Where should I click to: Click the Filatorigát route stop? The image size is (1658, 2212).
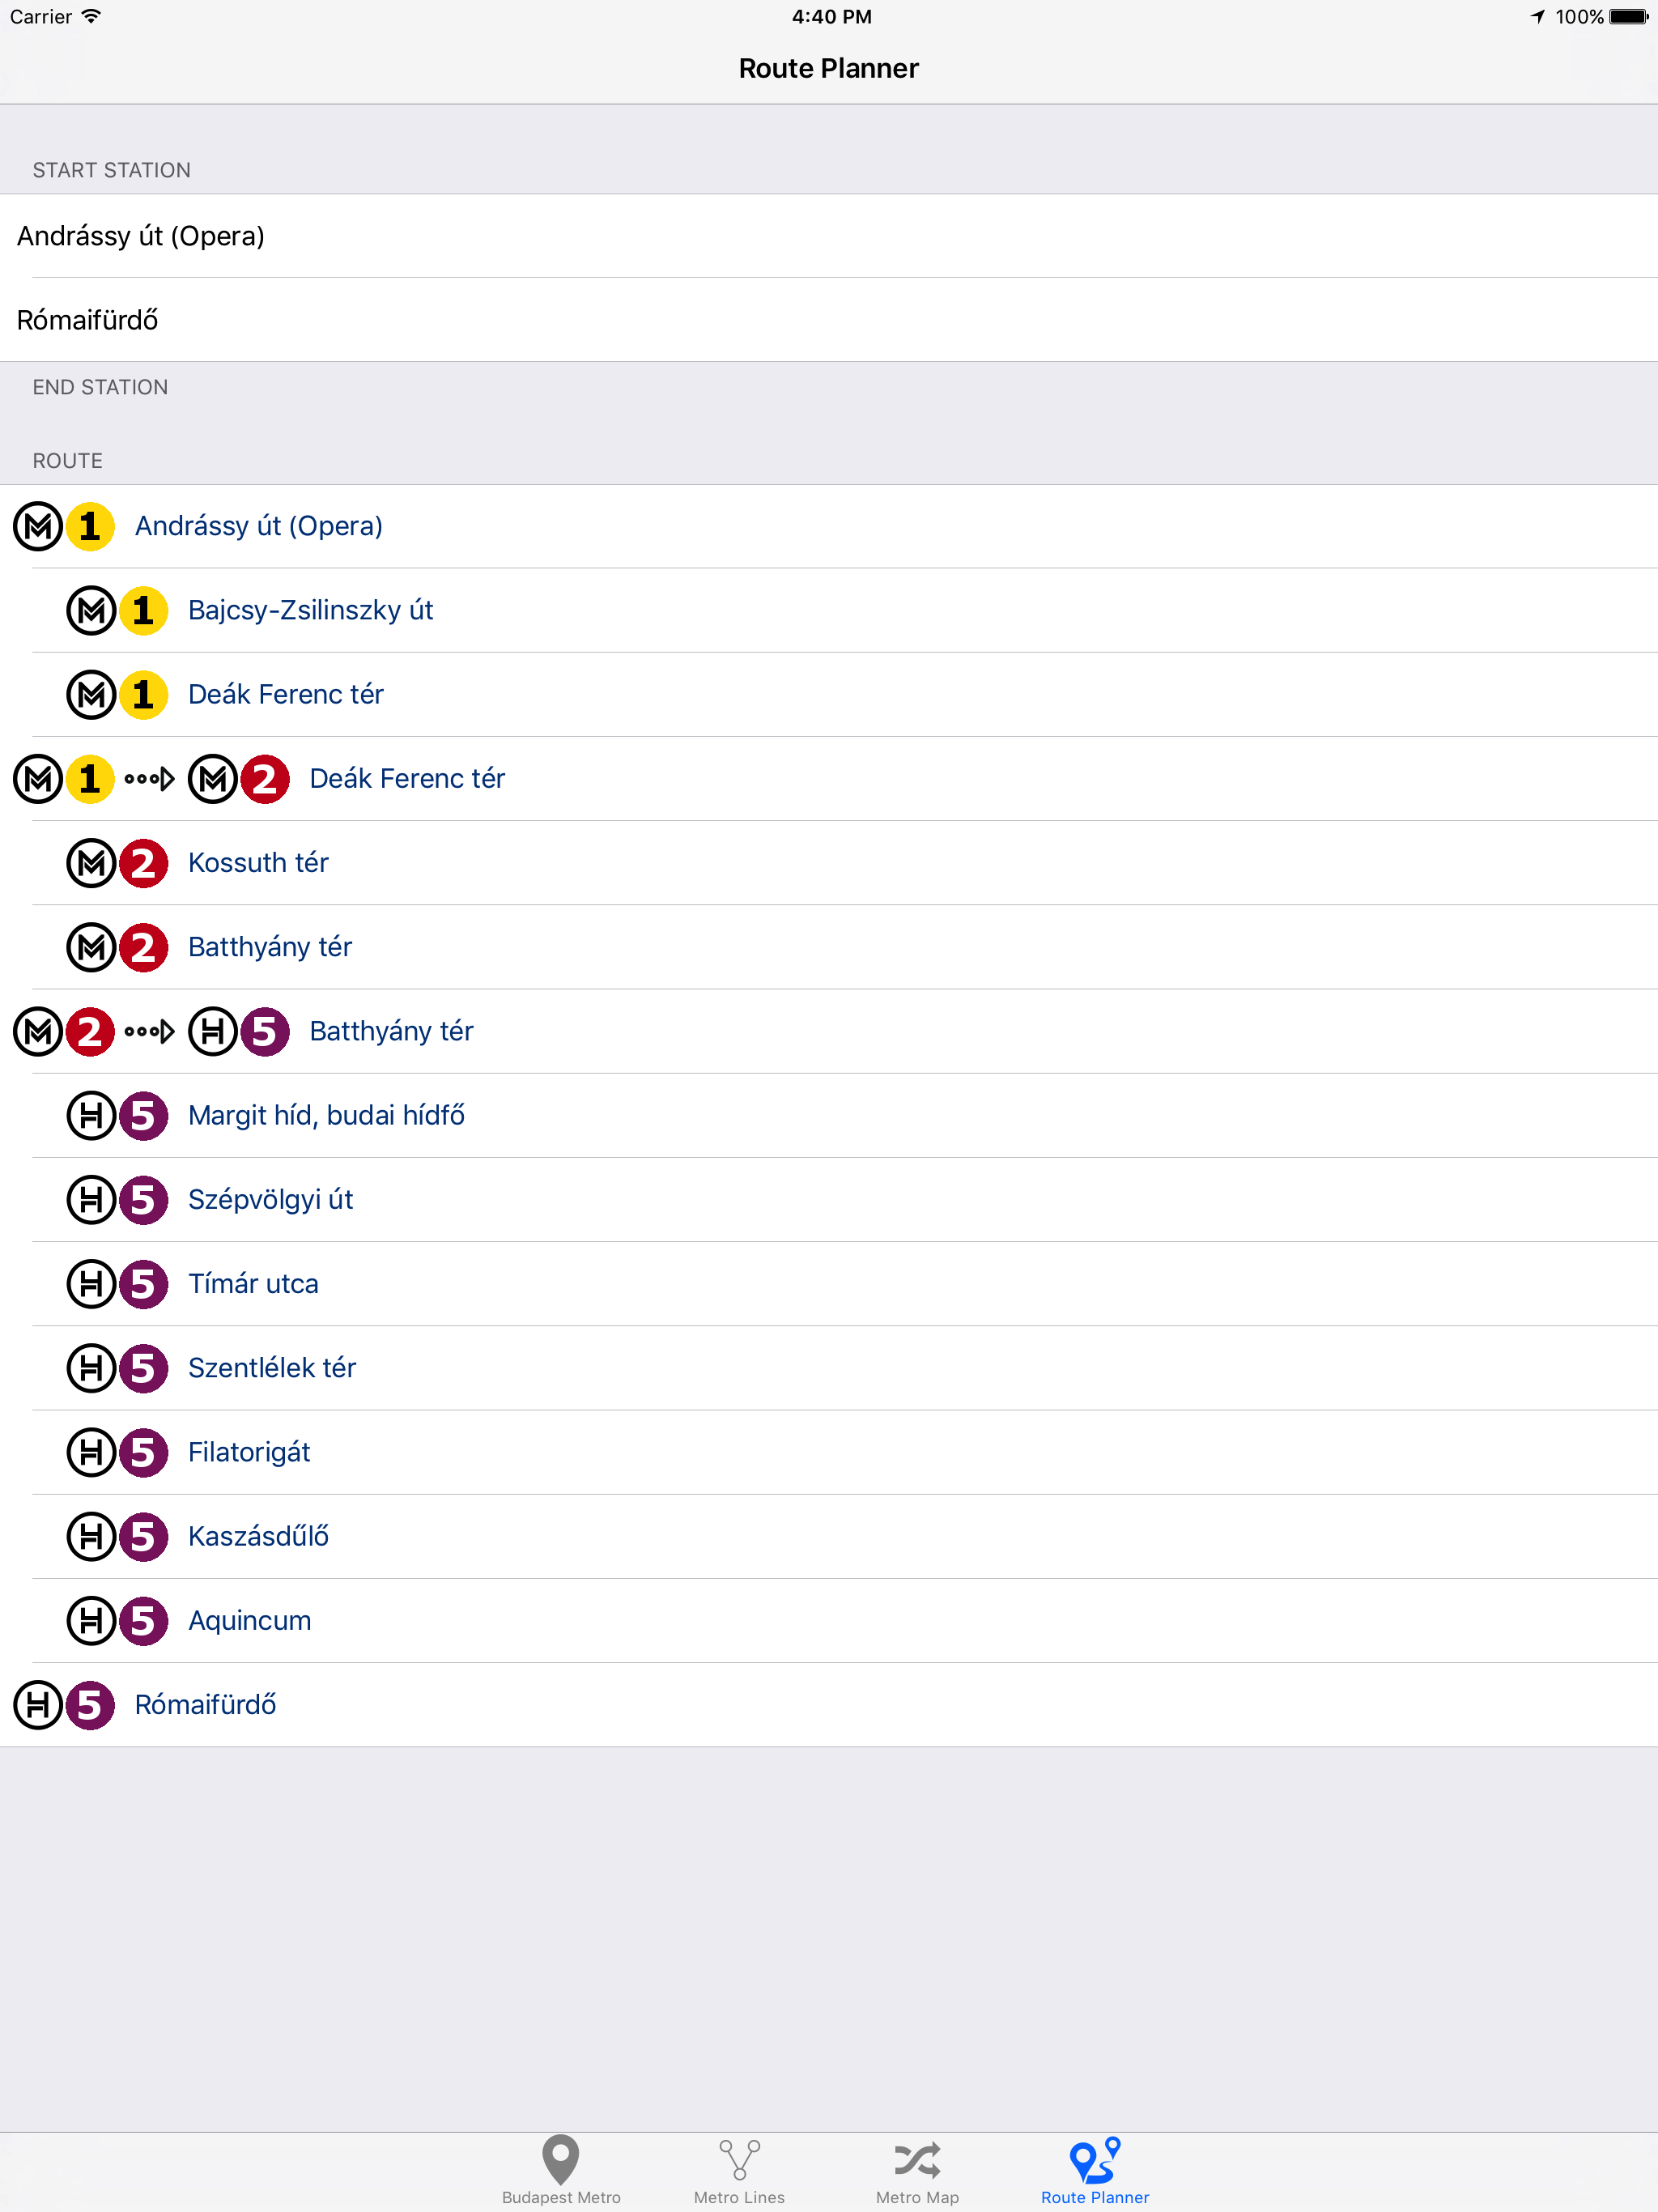click(249, 1452)
